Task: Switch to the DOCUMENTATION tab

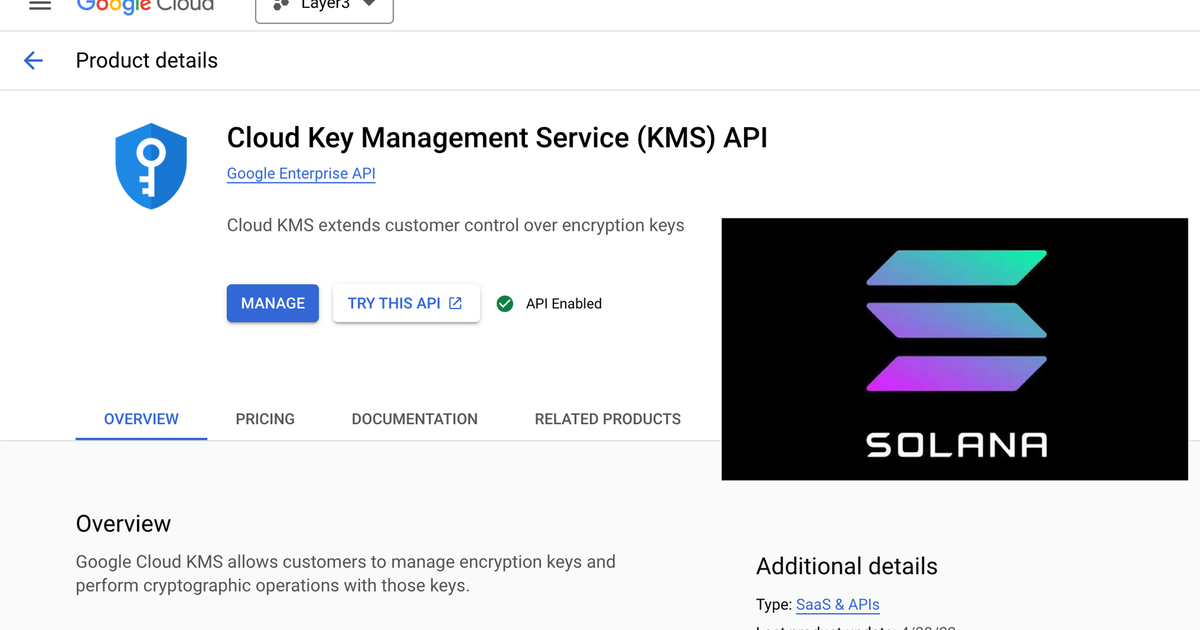Action: click(x=414, y=419)
